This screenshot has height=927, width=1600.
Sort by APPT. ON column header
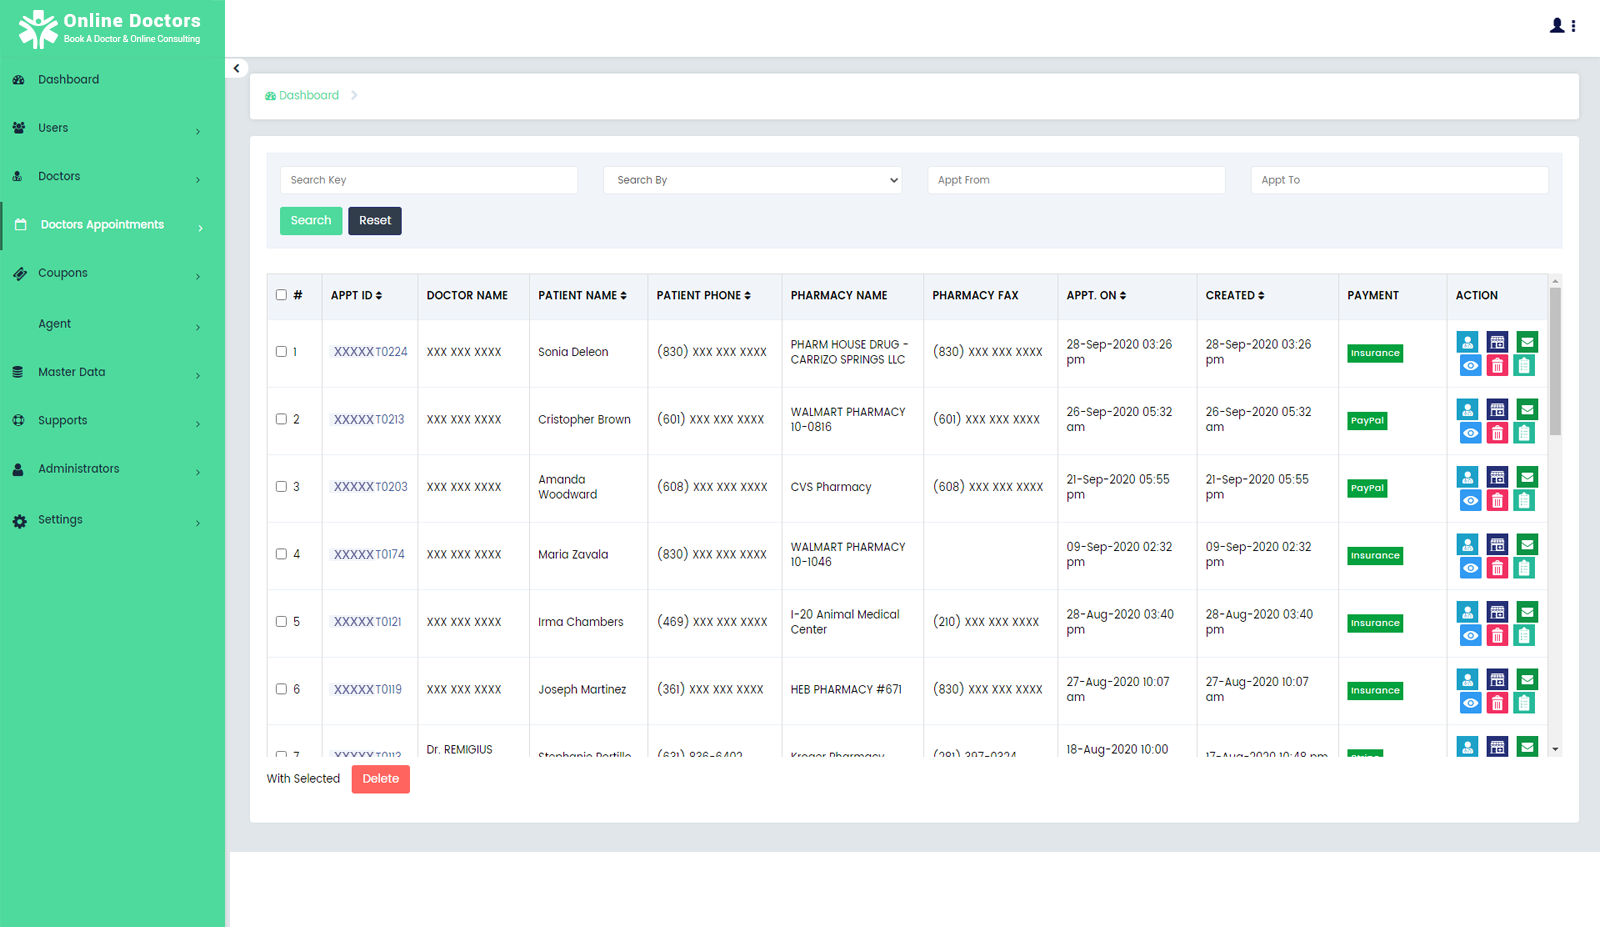1096,296
